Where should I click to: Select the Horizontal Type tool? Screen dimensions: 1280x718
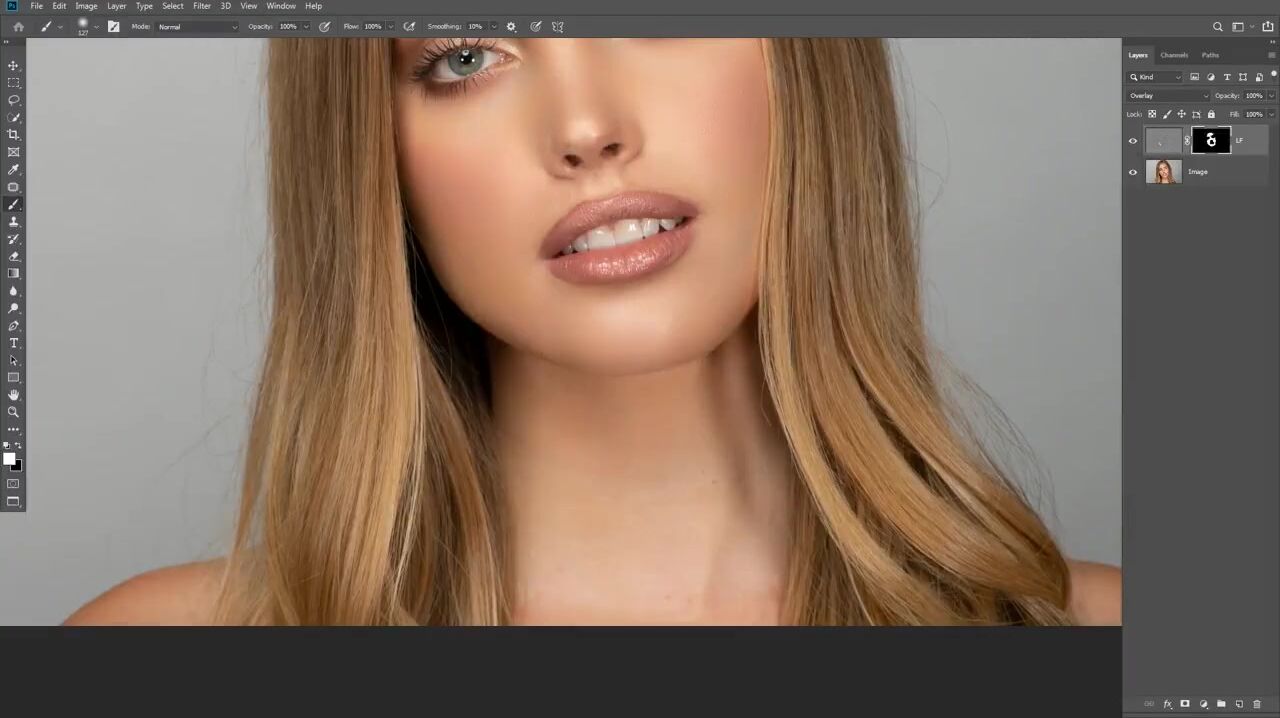[14, 343]
